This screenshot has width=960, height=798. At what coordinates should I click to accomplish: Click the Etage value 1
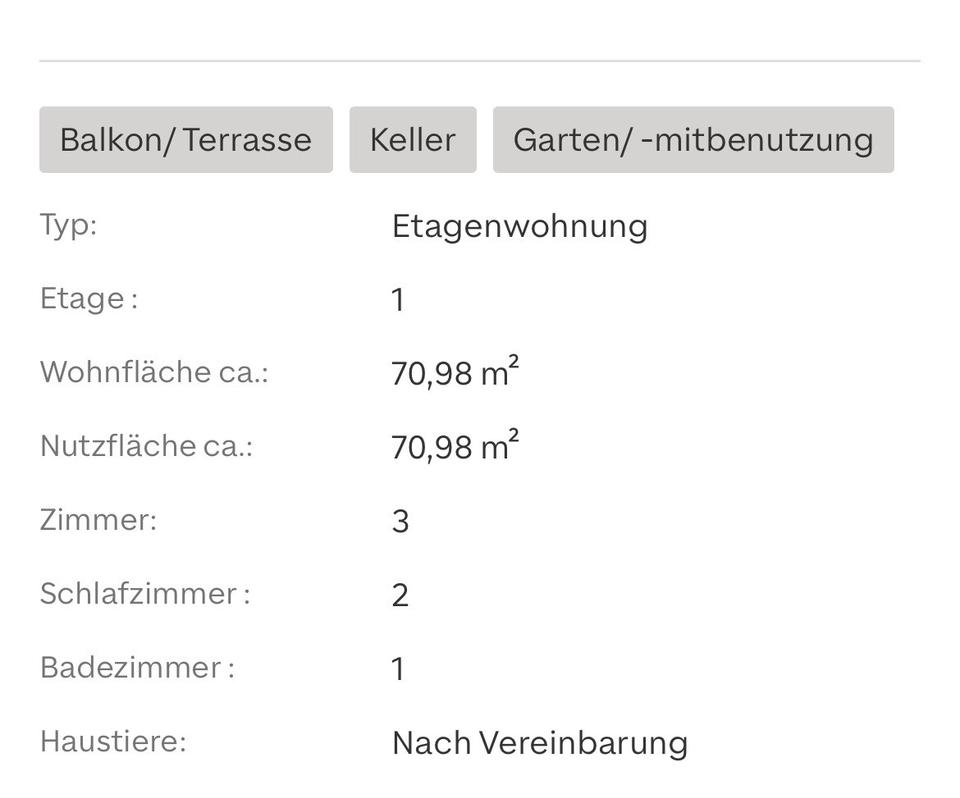coord(398,300)
